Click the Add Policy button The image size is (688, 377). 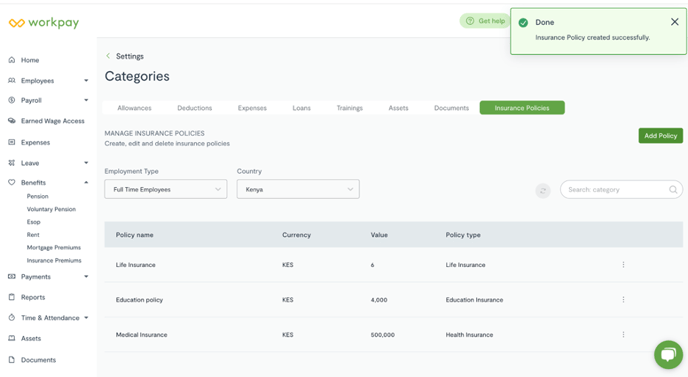(660, 136)
